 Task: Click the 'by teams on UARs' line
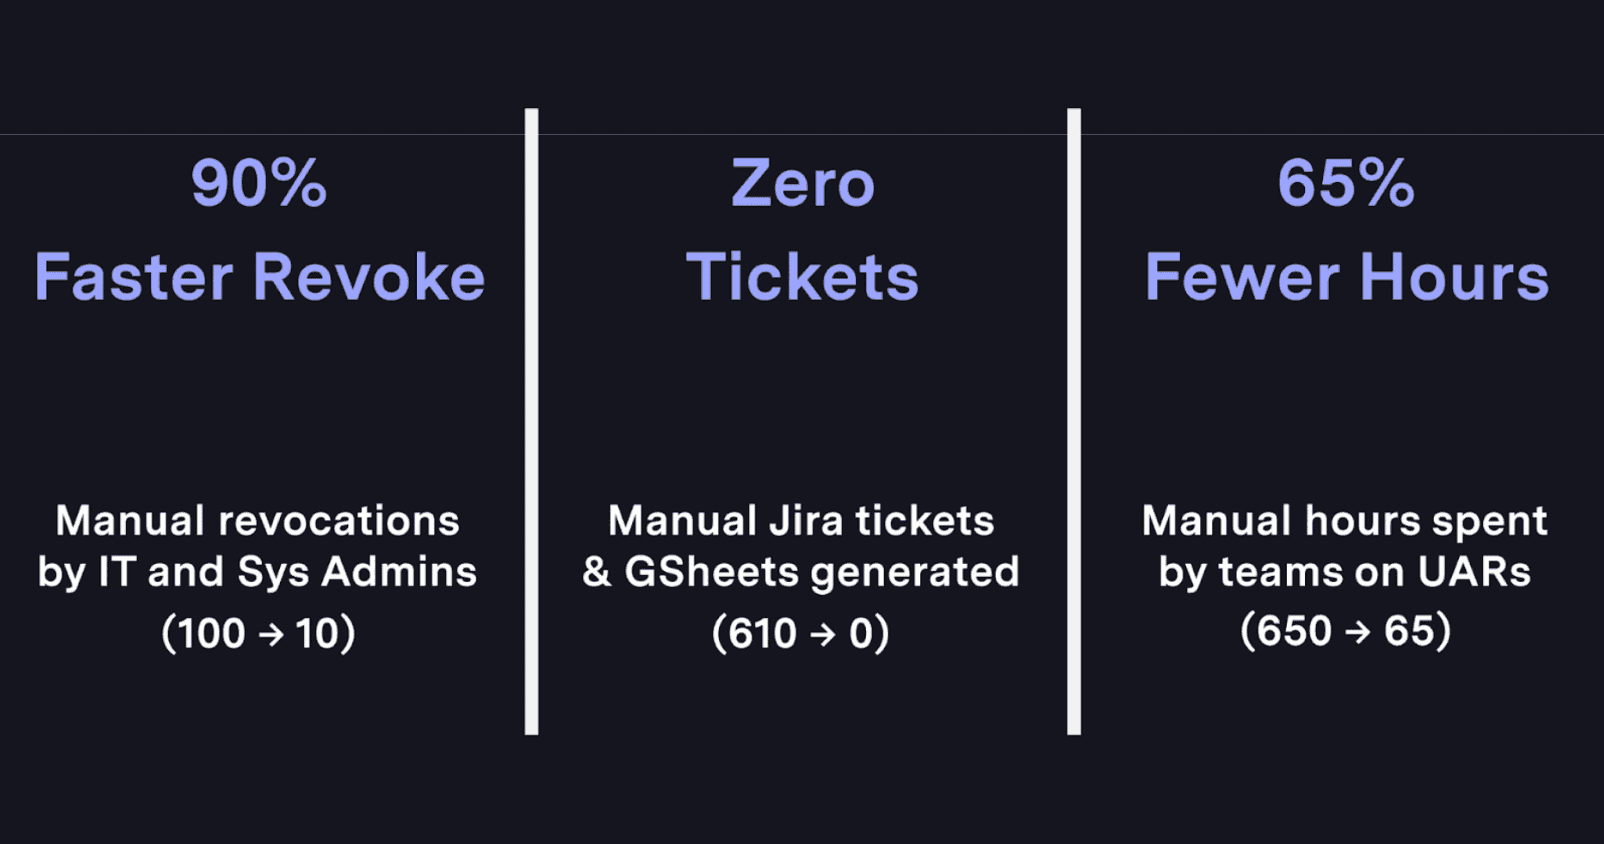(x=1345, y=572)
